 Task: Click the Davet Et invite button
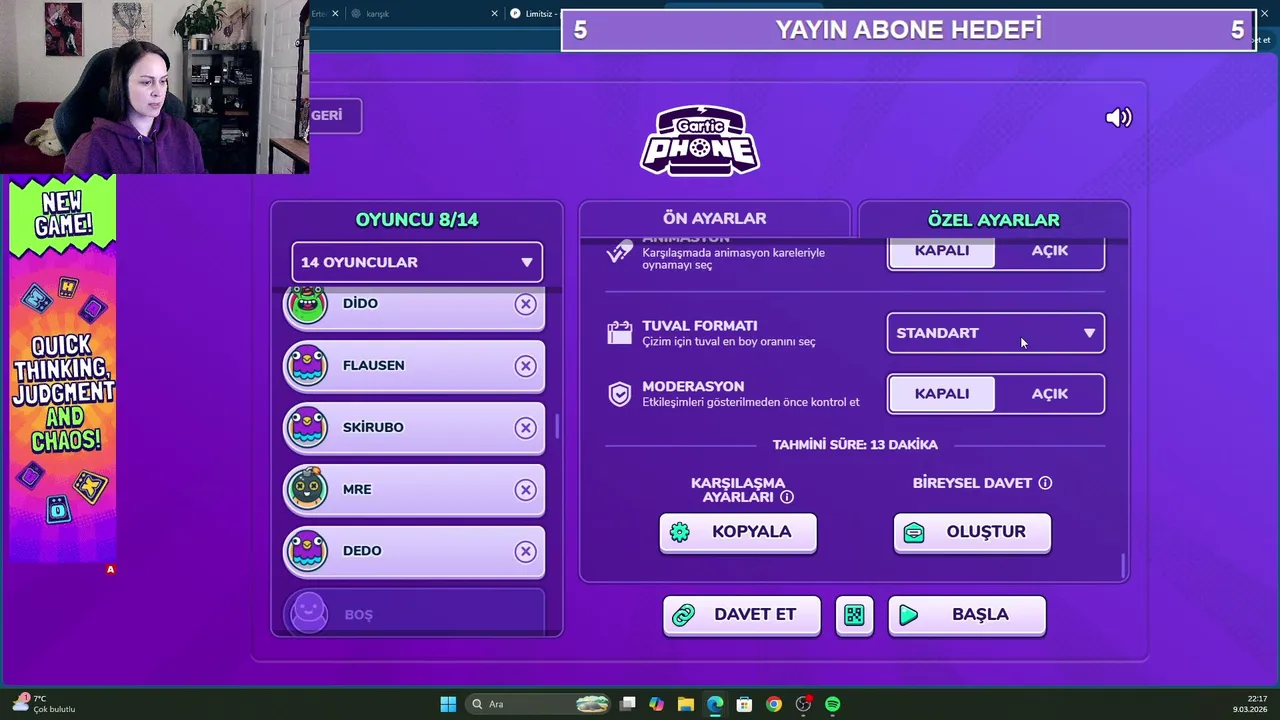(x=742, y=615)
